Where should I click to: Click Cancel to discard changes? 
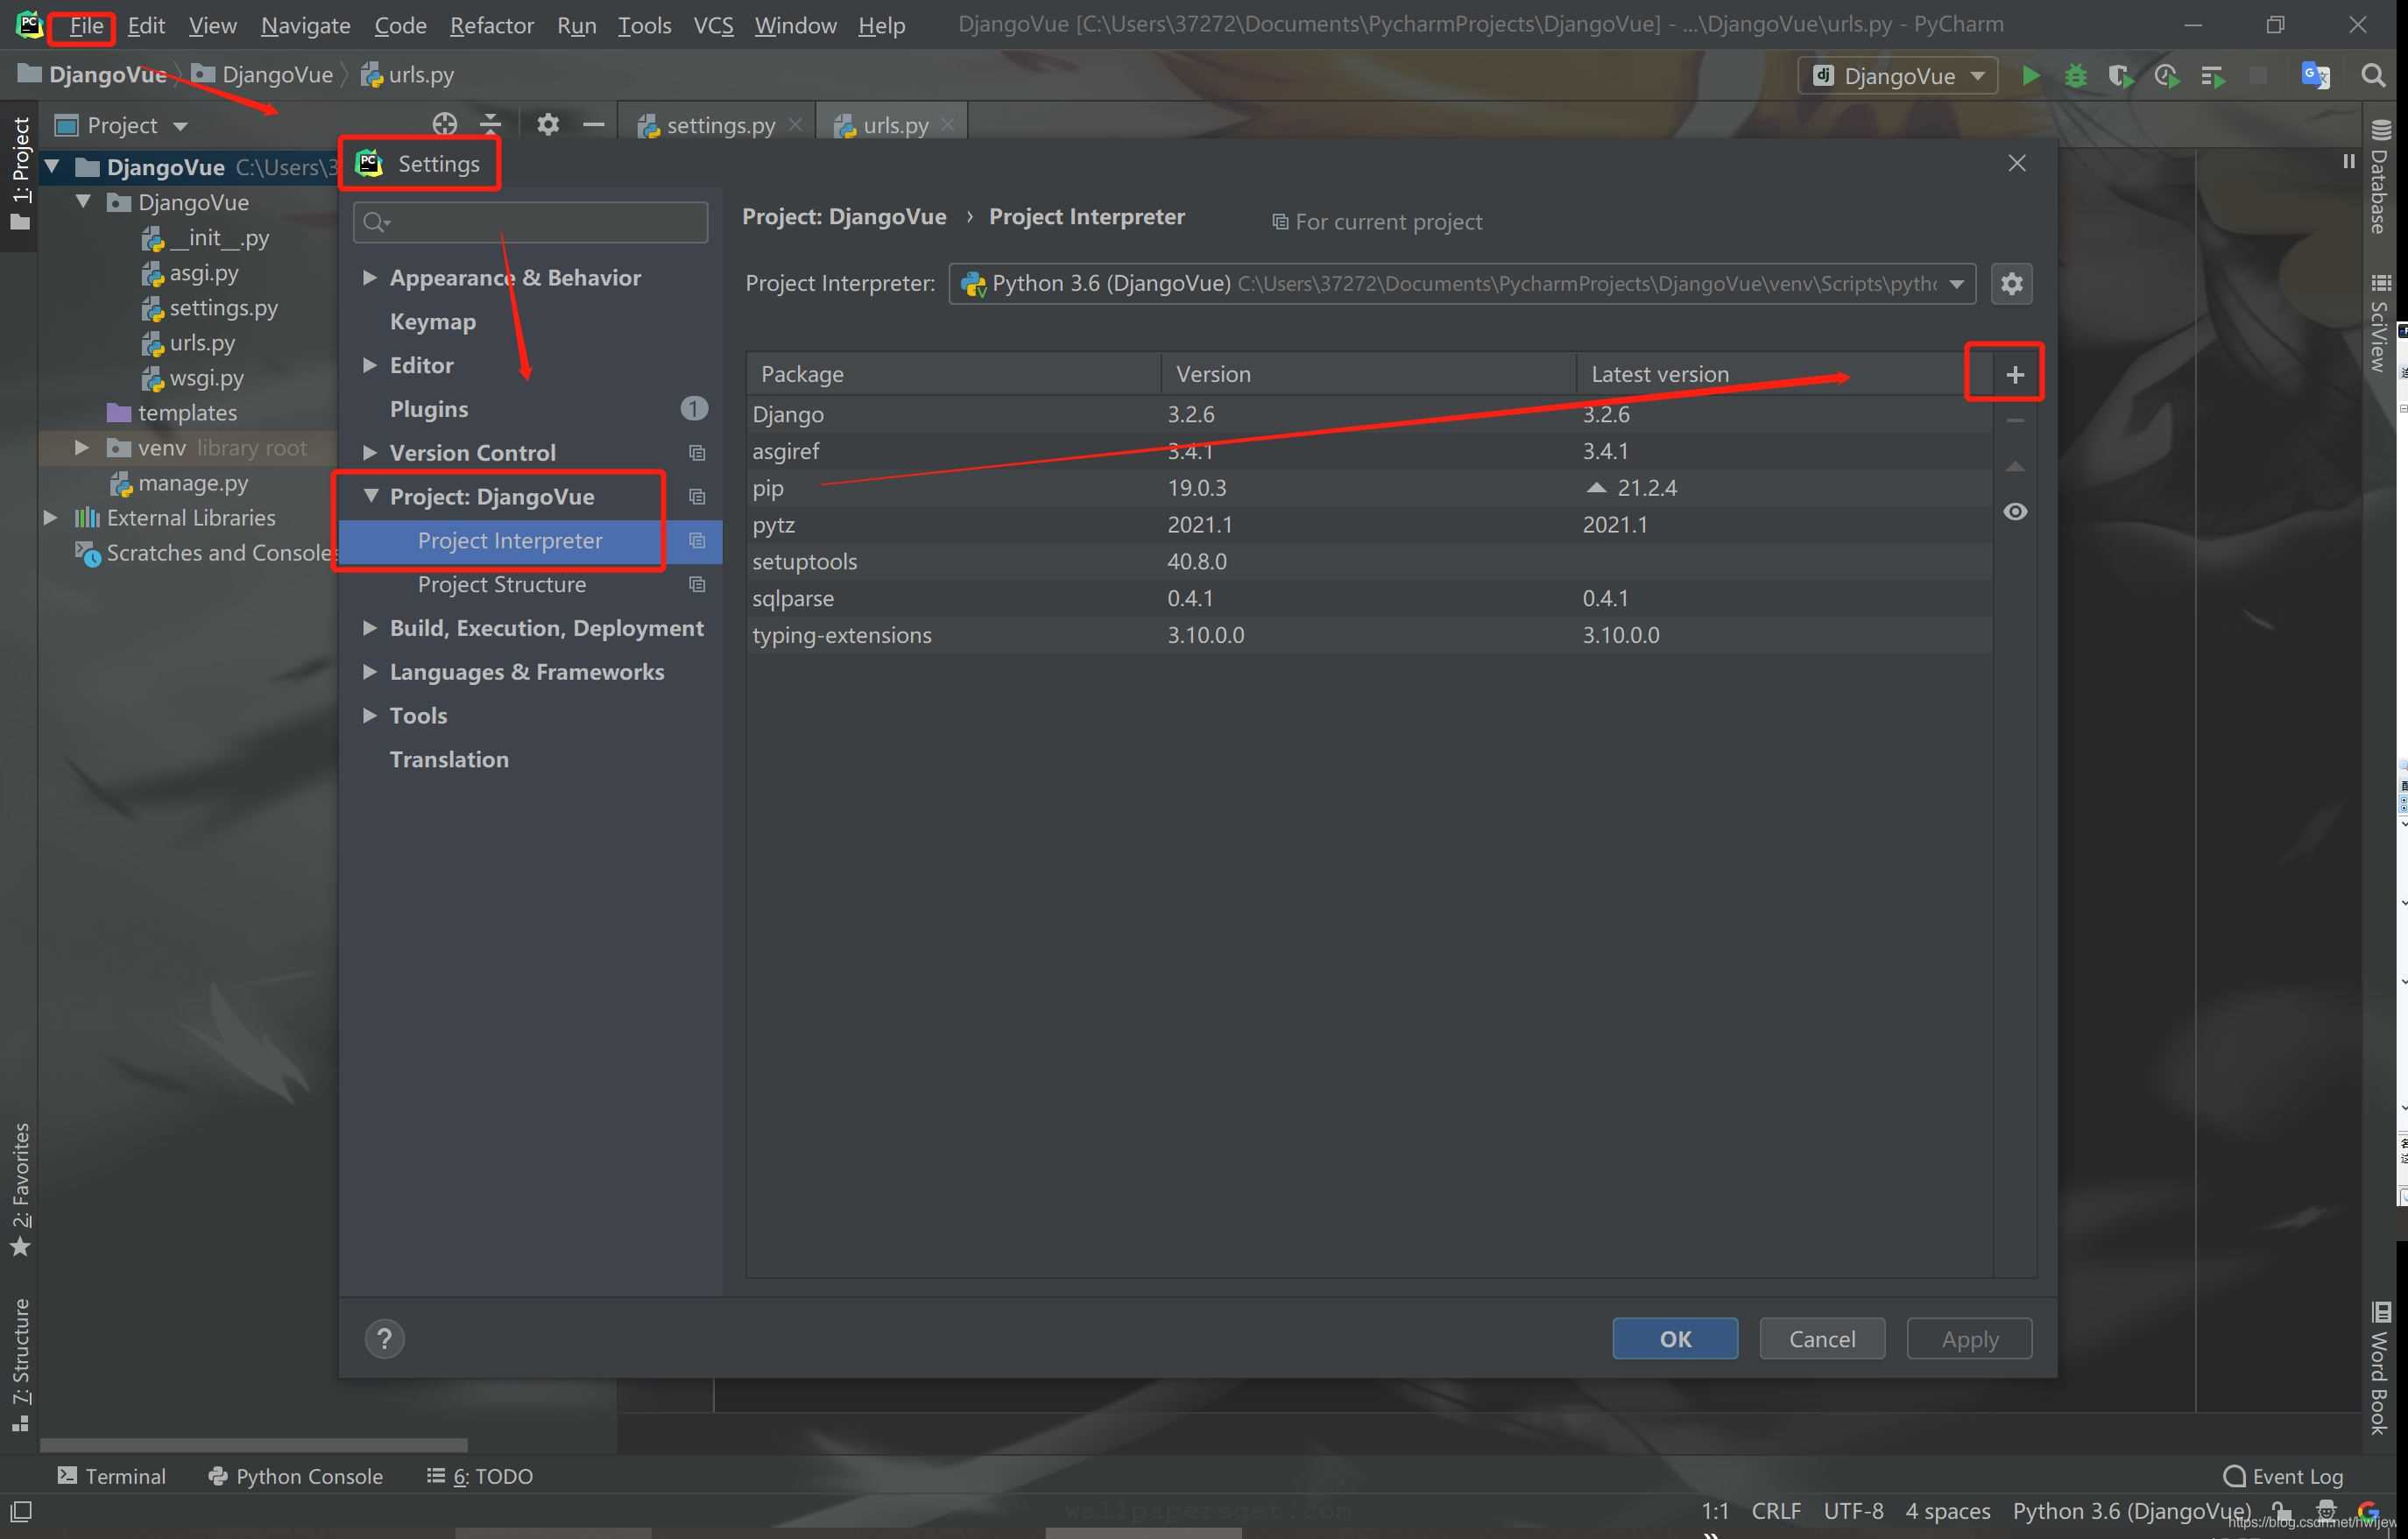1822,1338
